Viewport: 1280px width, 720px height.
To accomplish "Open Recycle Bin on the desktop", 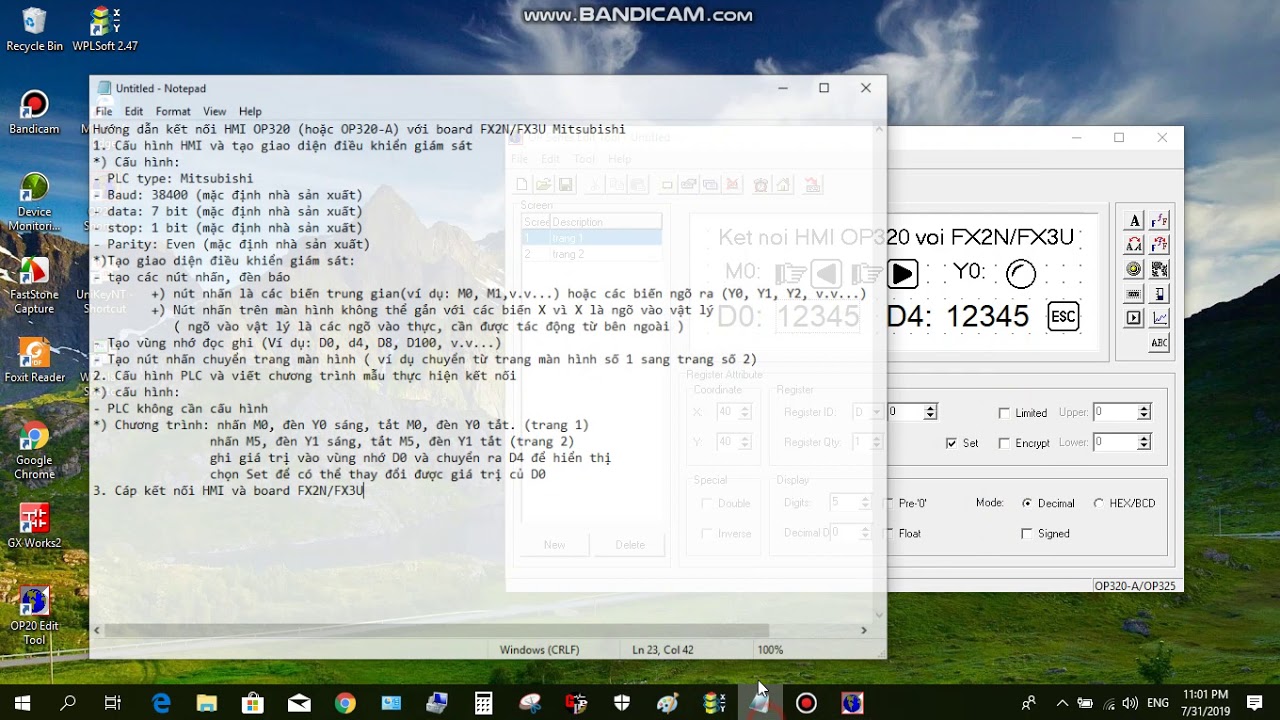I will [x=34, y=29].
